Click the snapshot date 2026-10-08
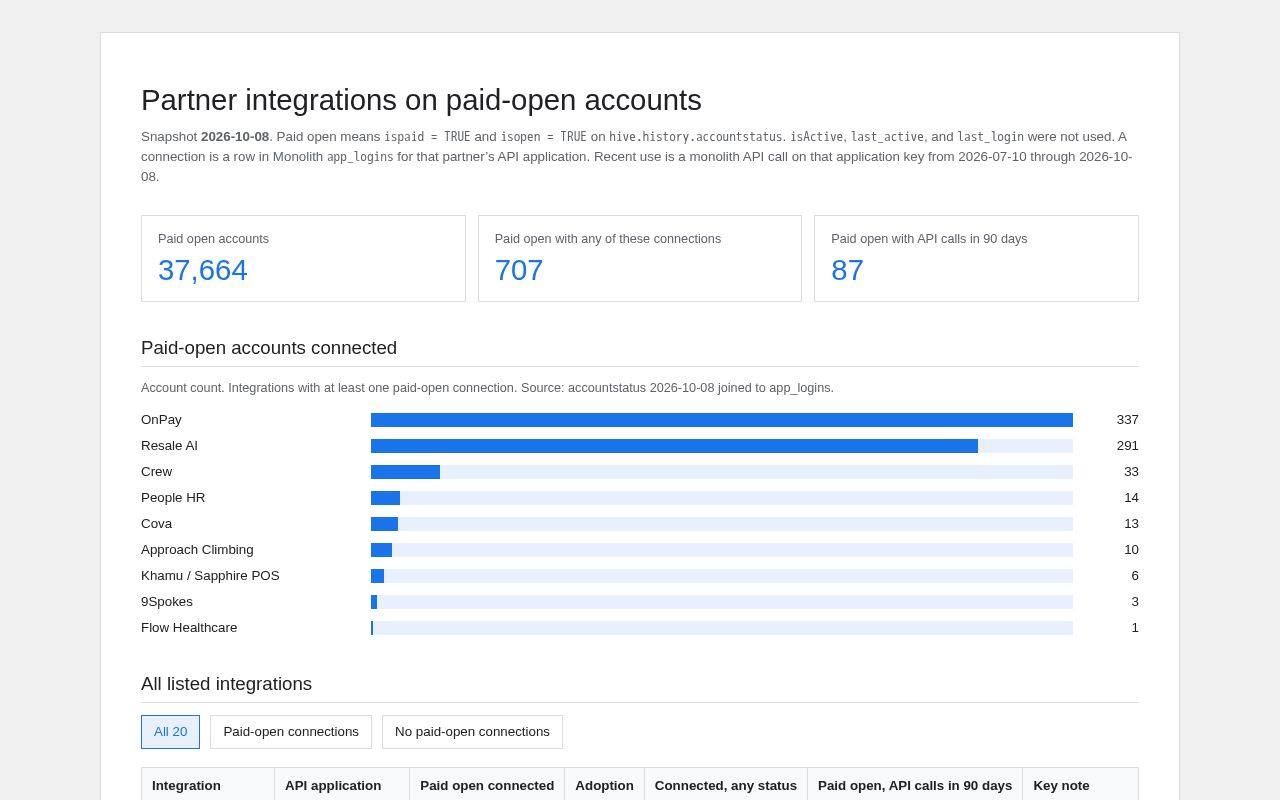 pos(235,137)
